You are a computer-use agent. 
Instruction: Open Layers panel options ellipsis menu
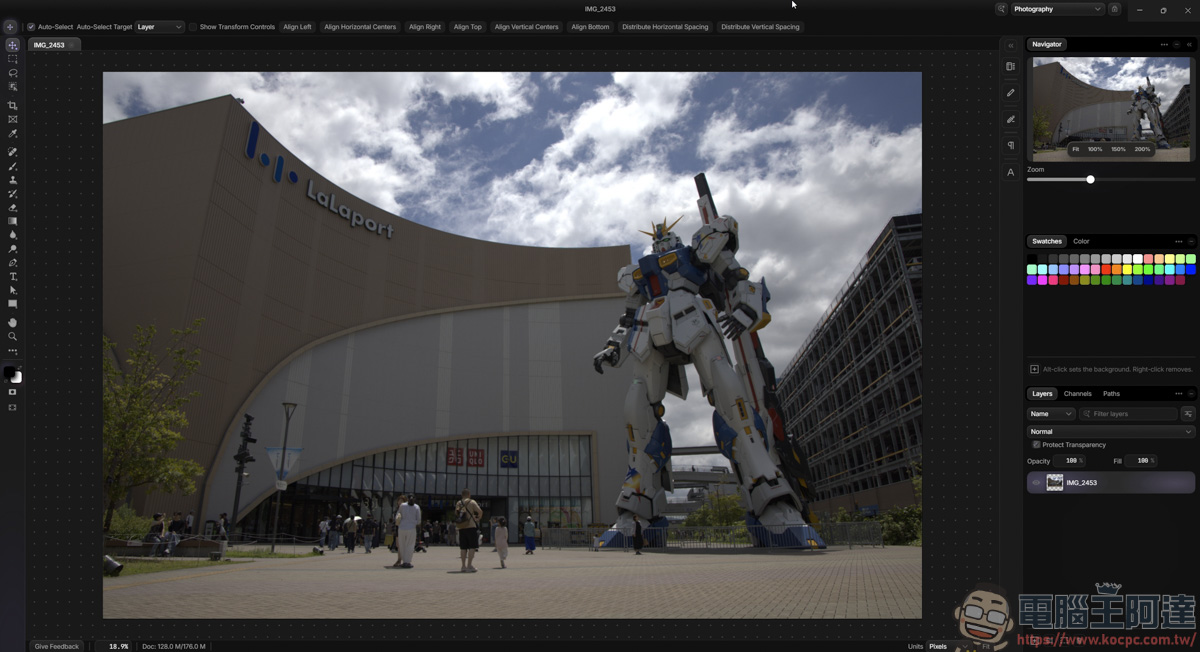pyautogui.click(x=1179, y=394)
